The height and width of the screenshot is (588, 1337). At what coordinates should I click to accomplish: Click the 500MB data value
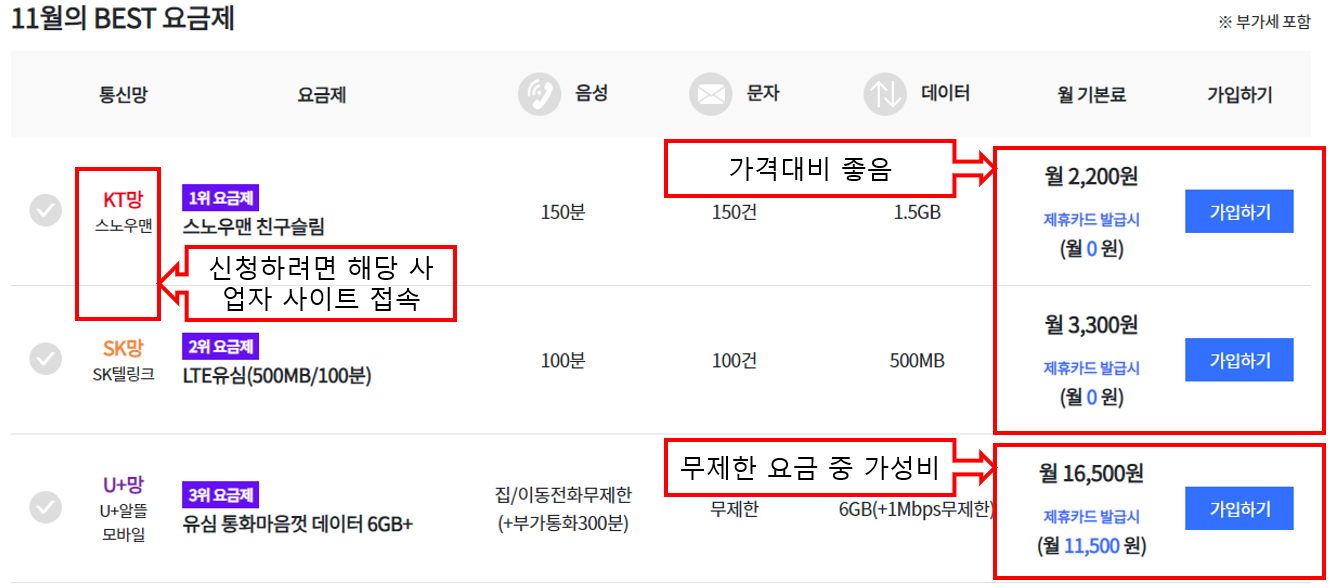917,360
